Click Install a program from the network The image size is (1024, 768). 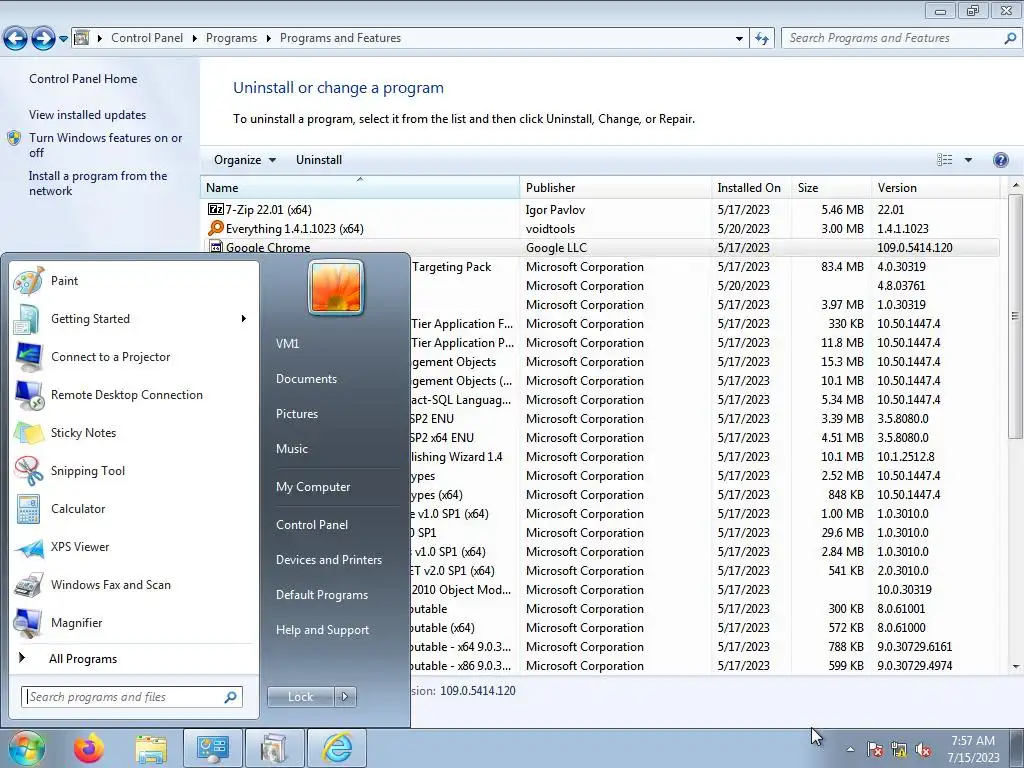coord(98,184)
